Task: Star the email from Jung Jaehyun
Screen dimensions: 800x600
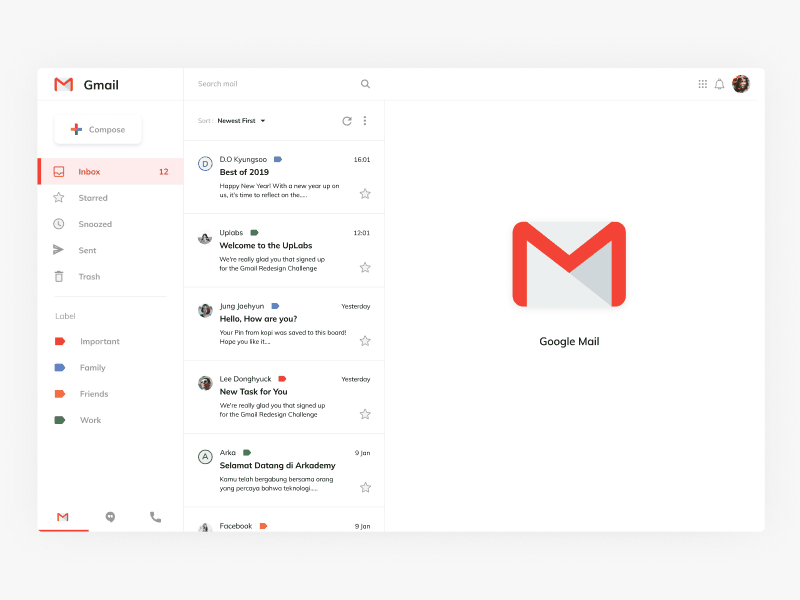Action: tap(365, 340)
